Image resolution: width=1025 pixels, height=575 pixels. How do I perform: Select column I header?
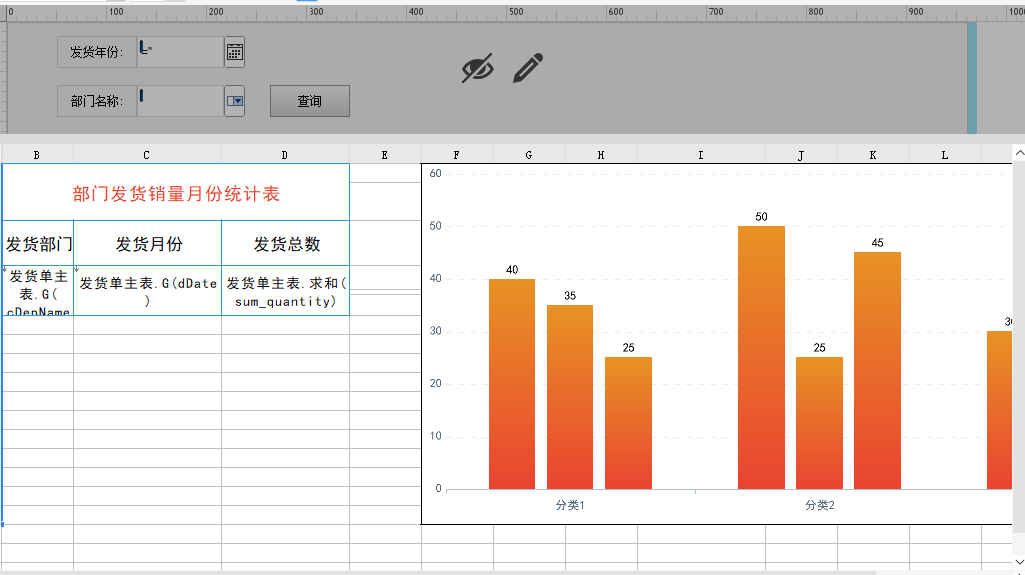tap(700, 155)
